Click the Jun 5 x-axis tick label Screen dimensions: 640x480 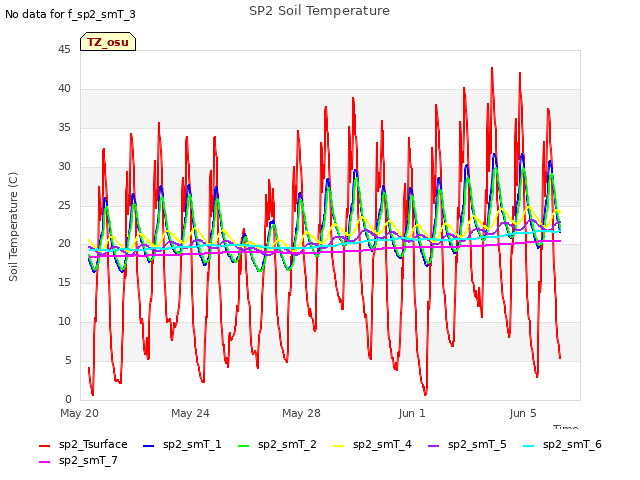[523, 413]
